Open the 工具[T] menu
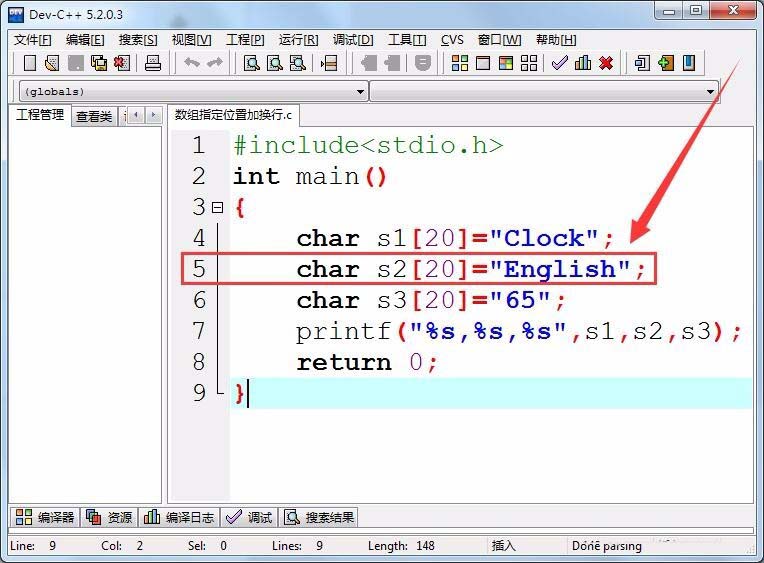This screenshot has height=563, width=764. (407, 39)
